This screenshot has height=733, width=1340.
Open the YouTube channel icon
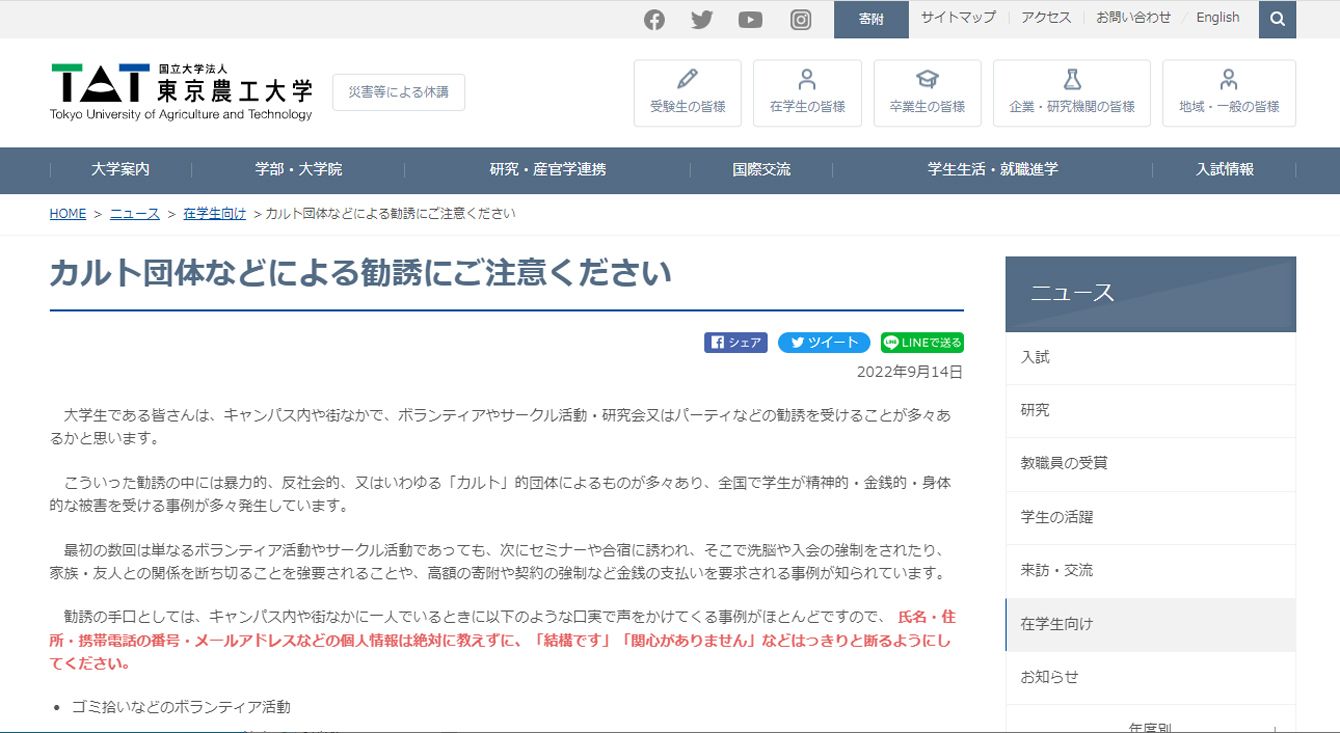point(750,20)
